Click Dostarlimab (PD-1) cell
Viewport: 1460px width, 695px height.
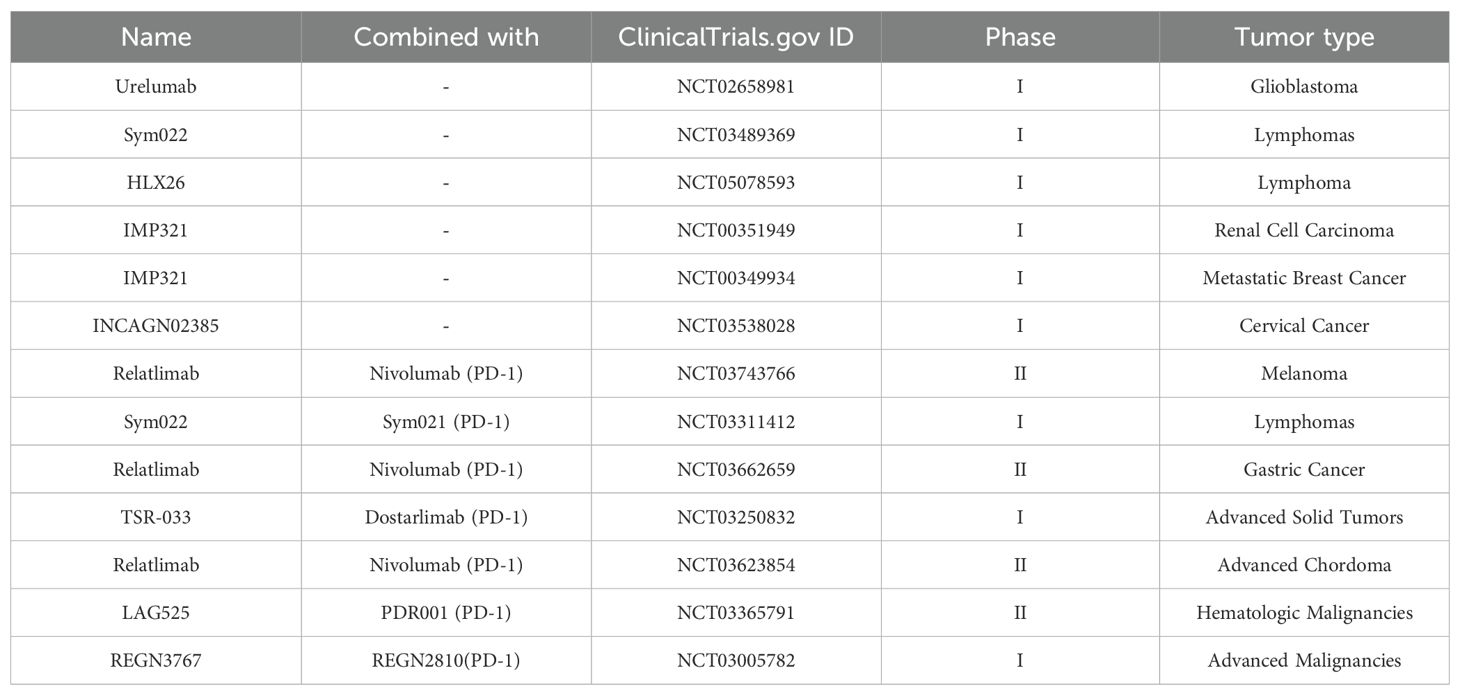446,517
